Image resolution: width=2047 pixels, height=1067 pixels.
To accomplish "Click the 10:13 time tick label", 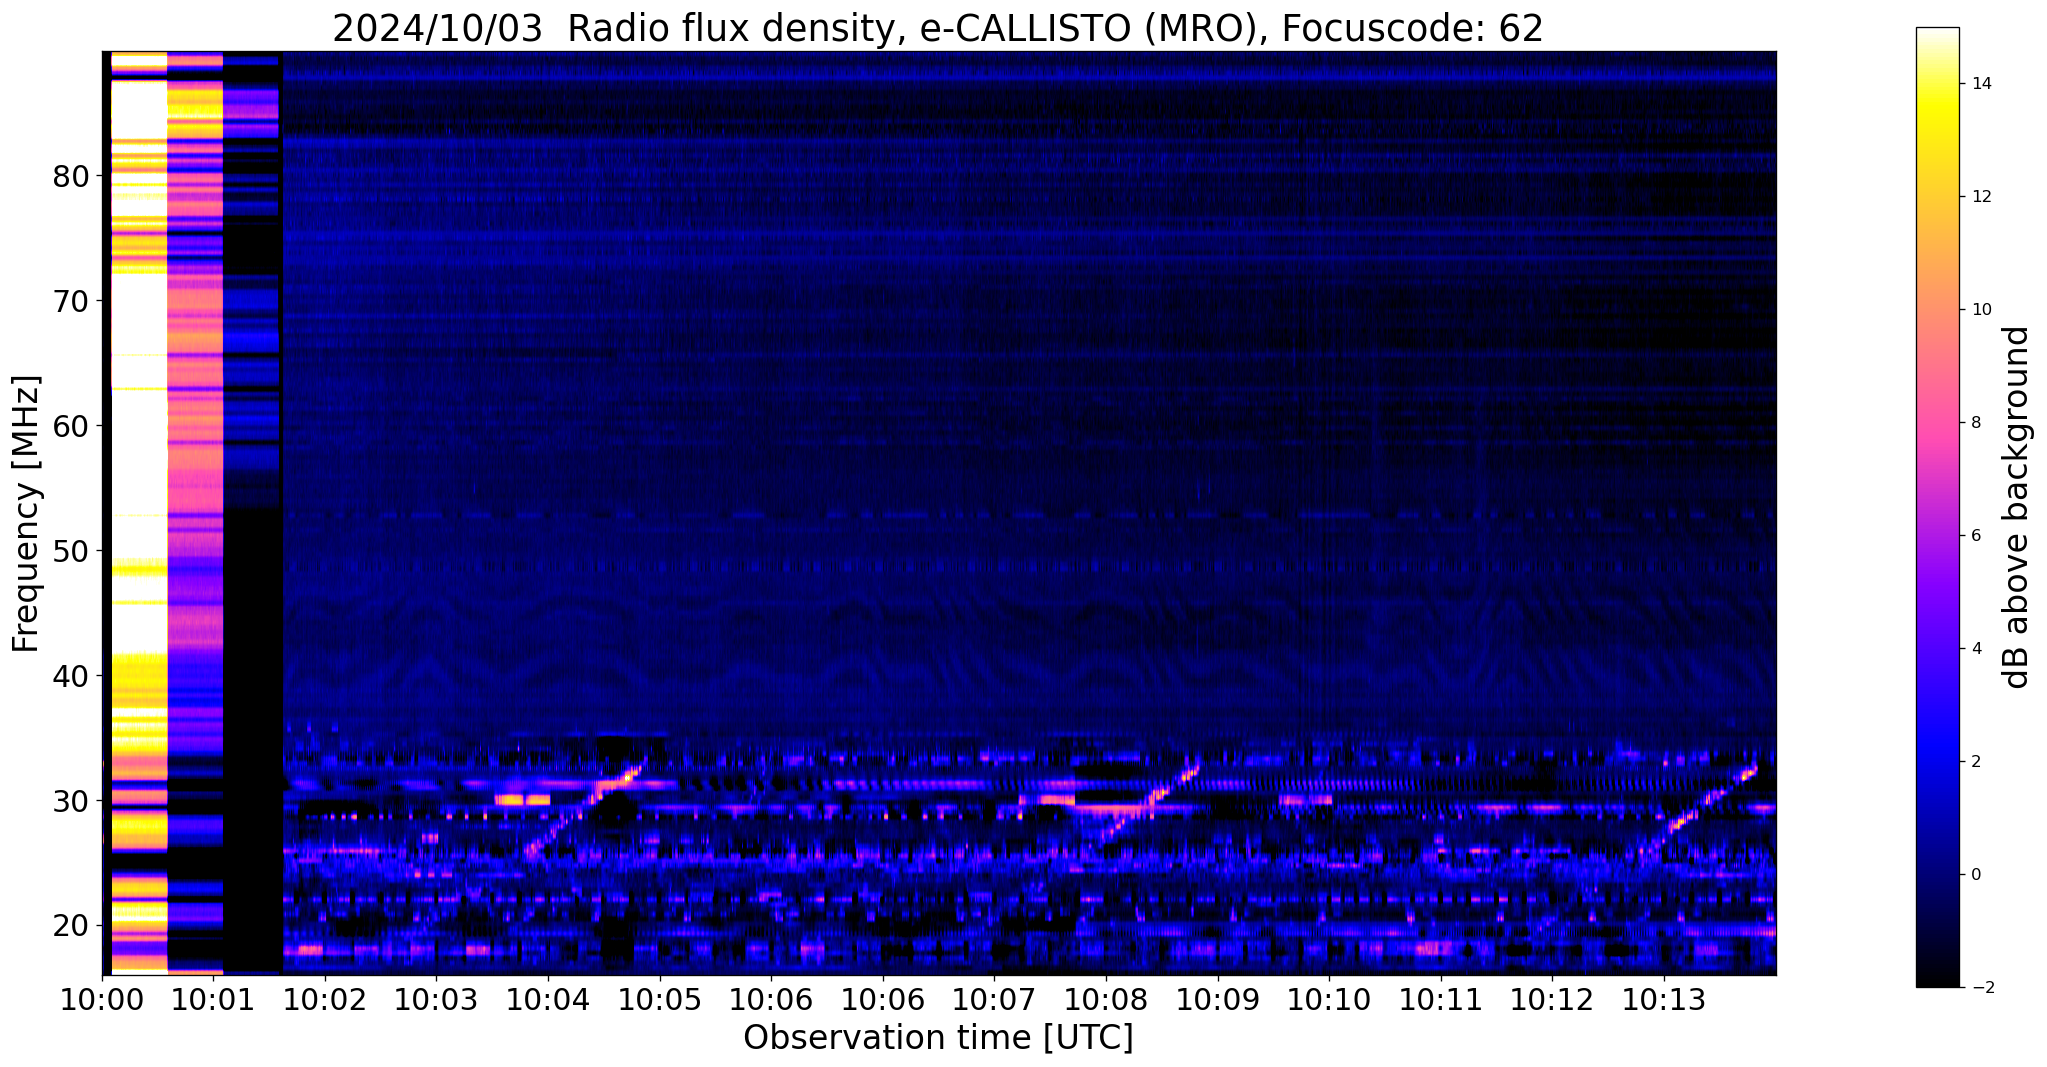I will click(1664, 1001).
